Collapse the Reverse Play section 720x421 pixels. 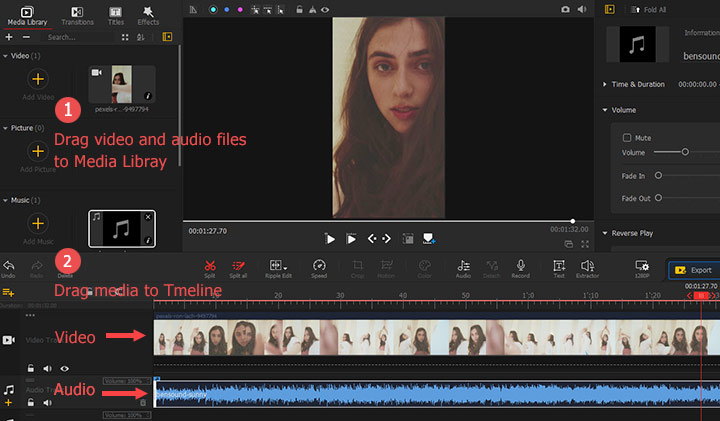606,233
